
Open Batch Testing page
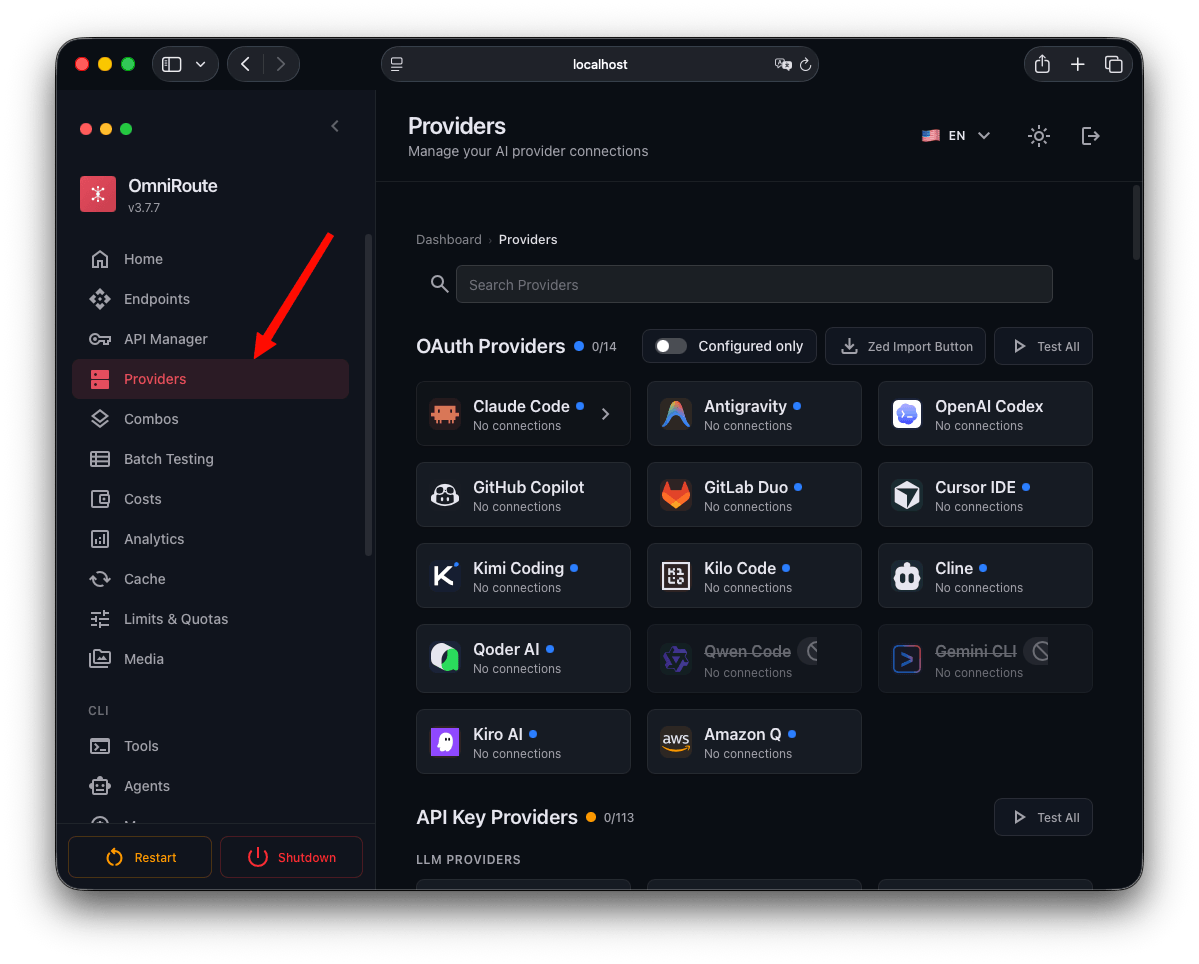pos(210,459)
